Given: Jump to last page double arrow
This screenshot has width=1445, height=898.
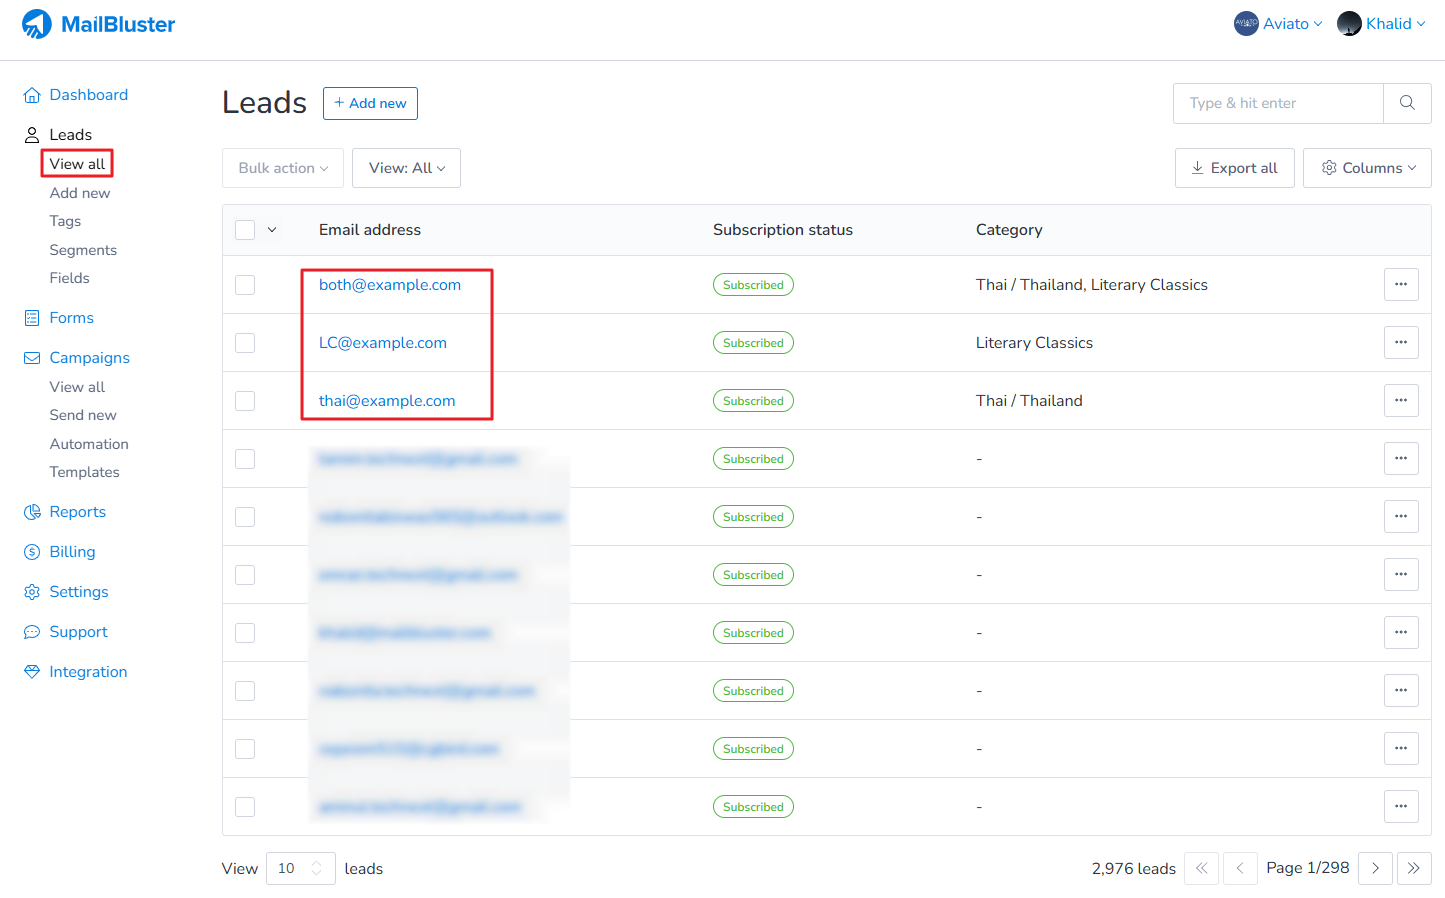Looking at the screenshot, I should [x=1413, y=868].
